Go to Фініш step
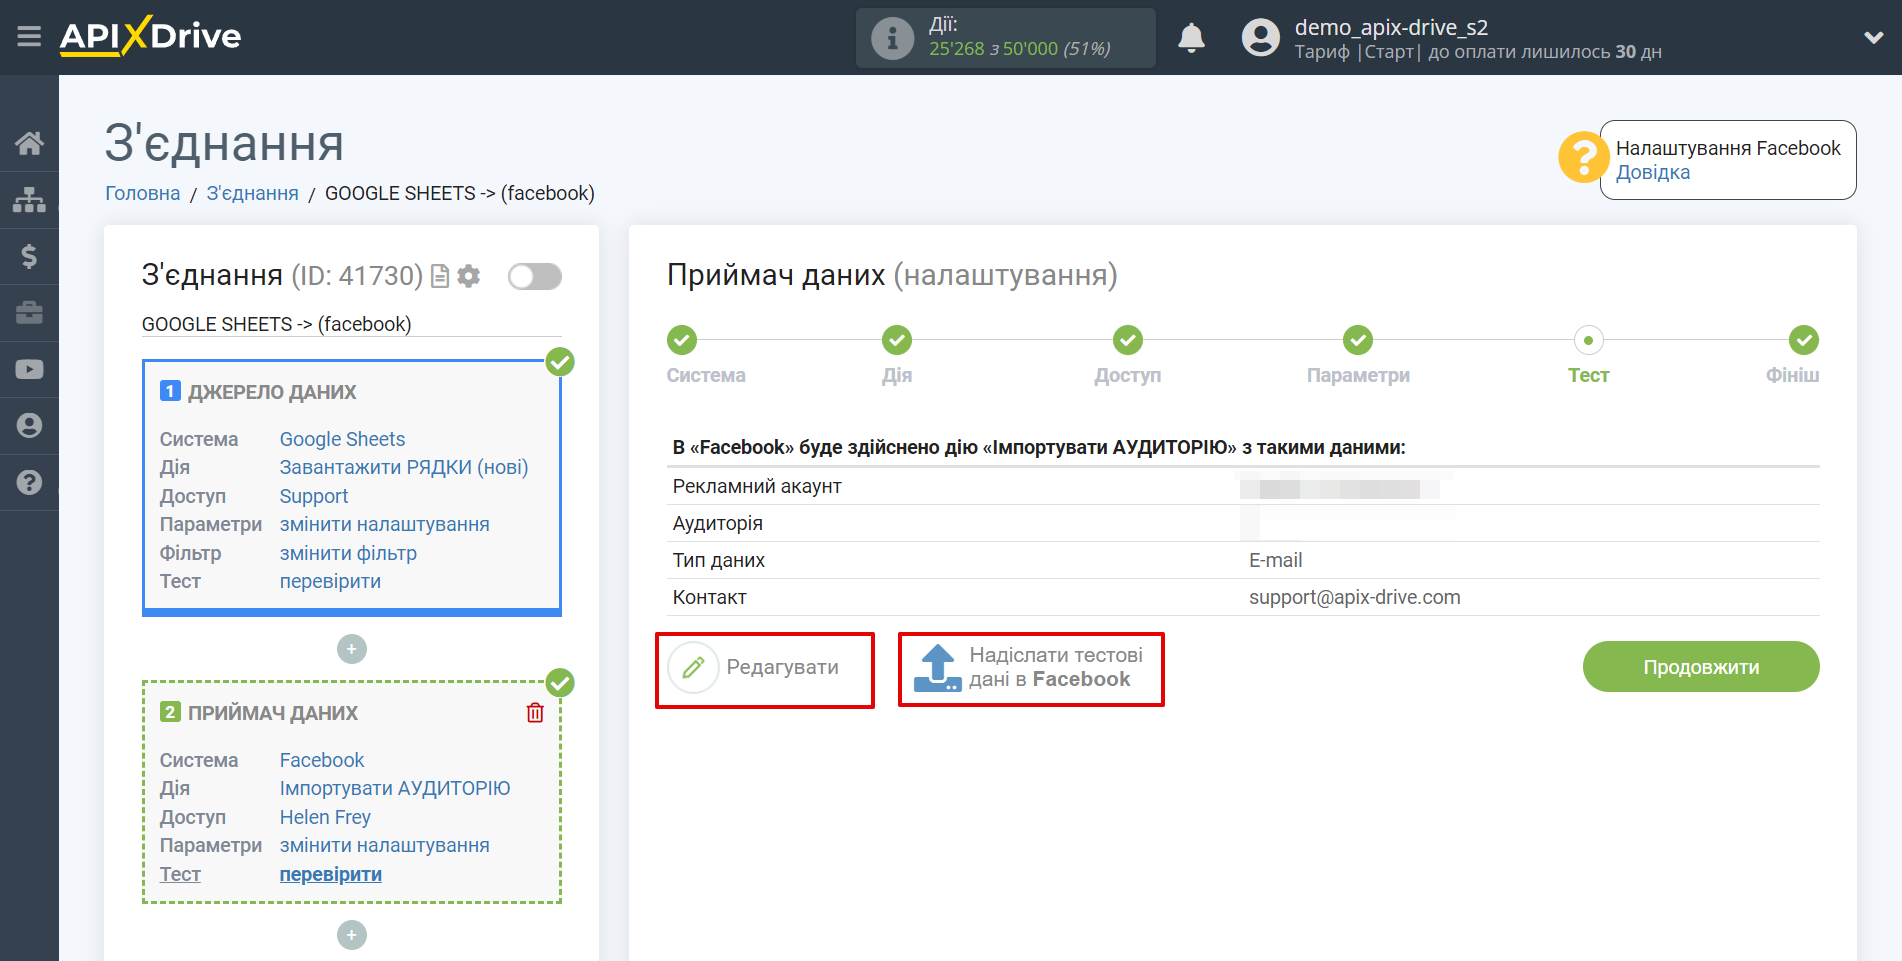The image size is (1902, 961). pyautogui.click(x=1804, y=340)
